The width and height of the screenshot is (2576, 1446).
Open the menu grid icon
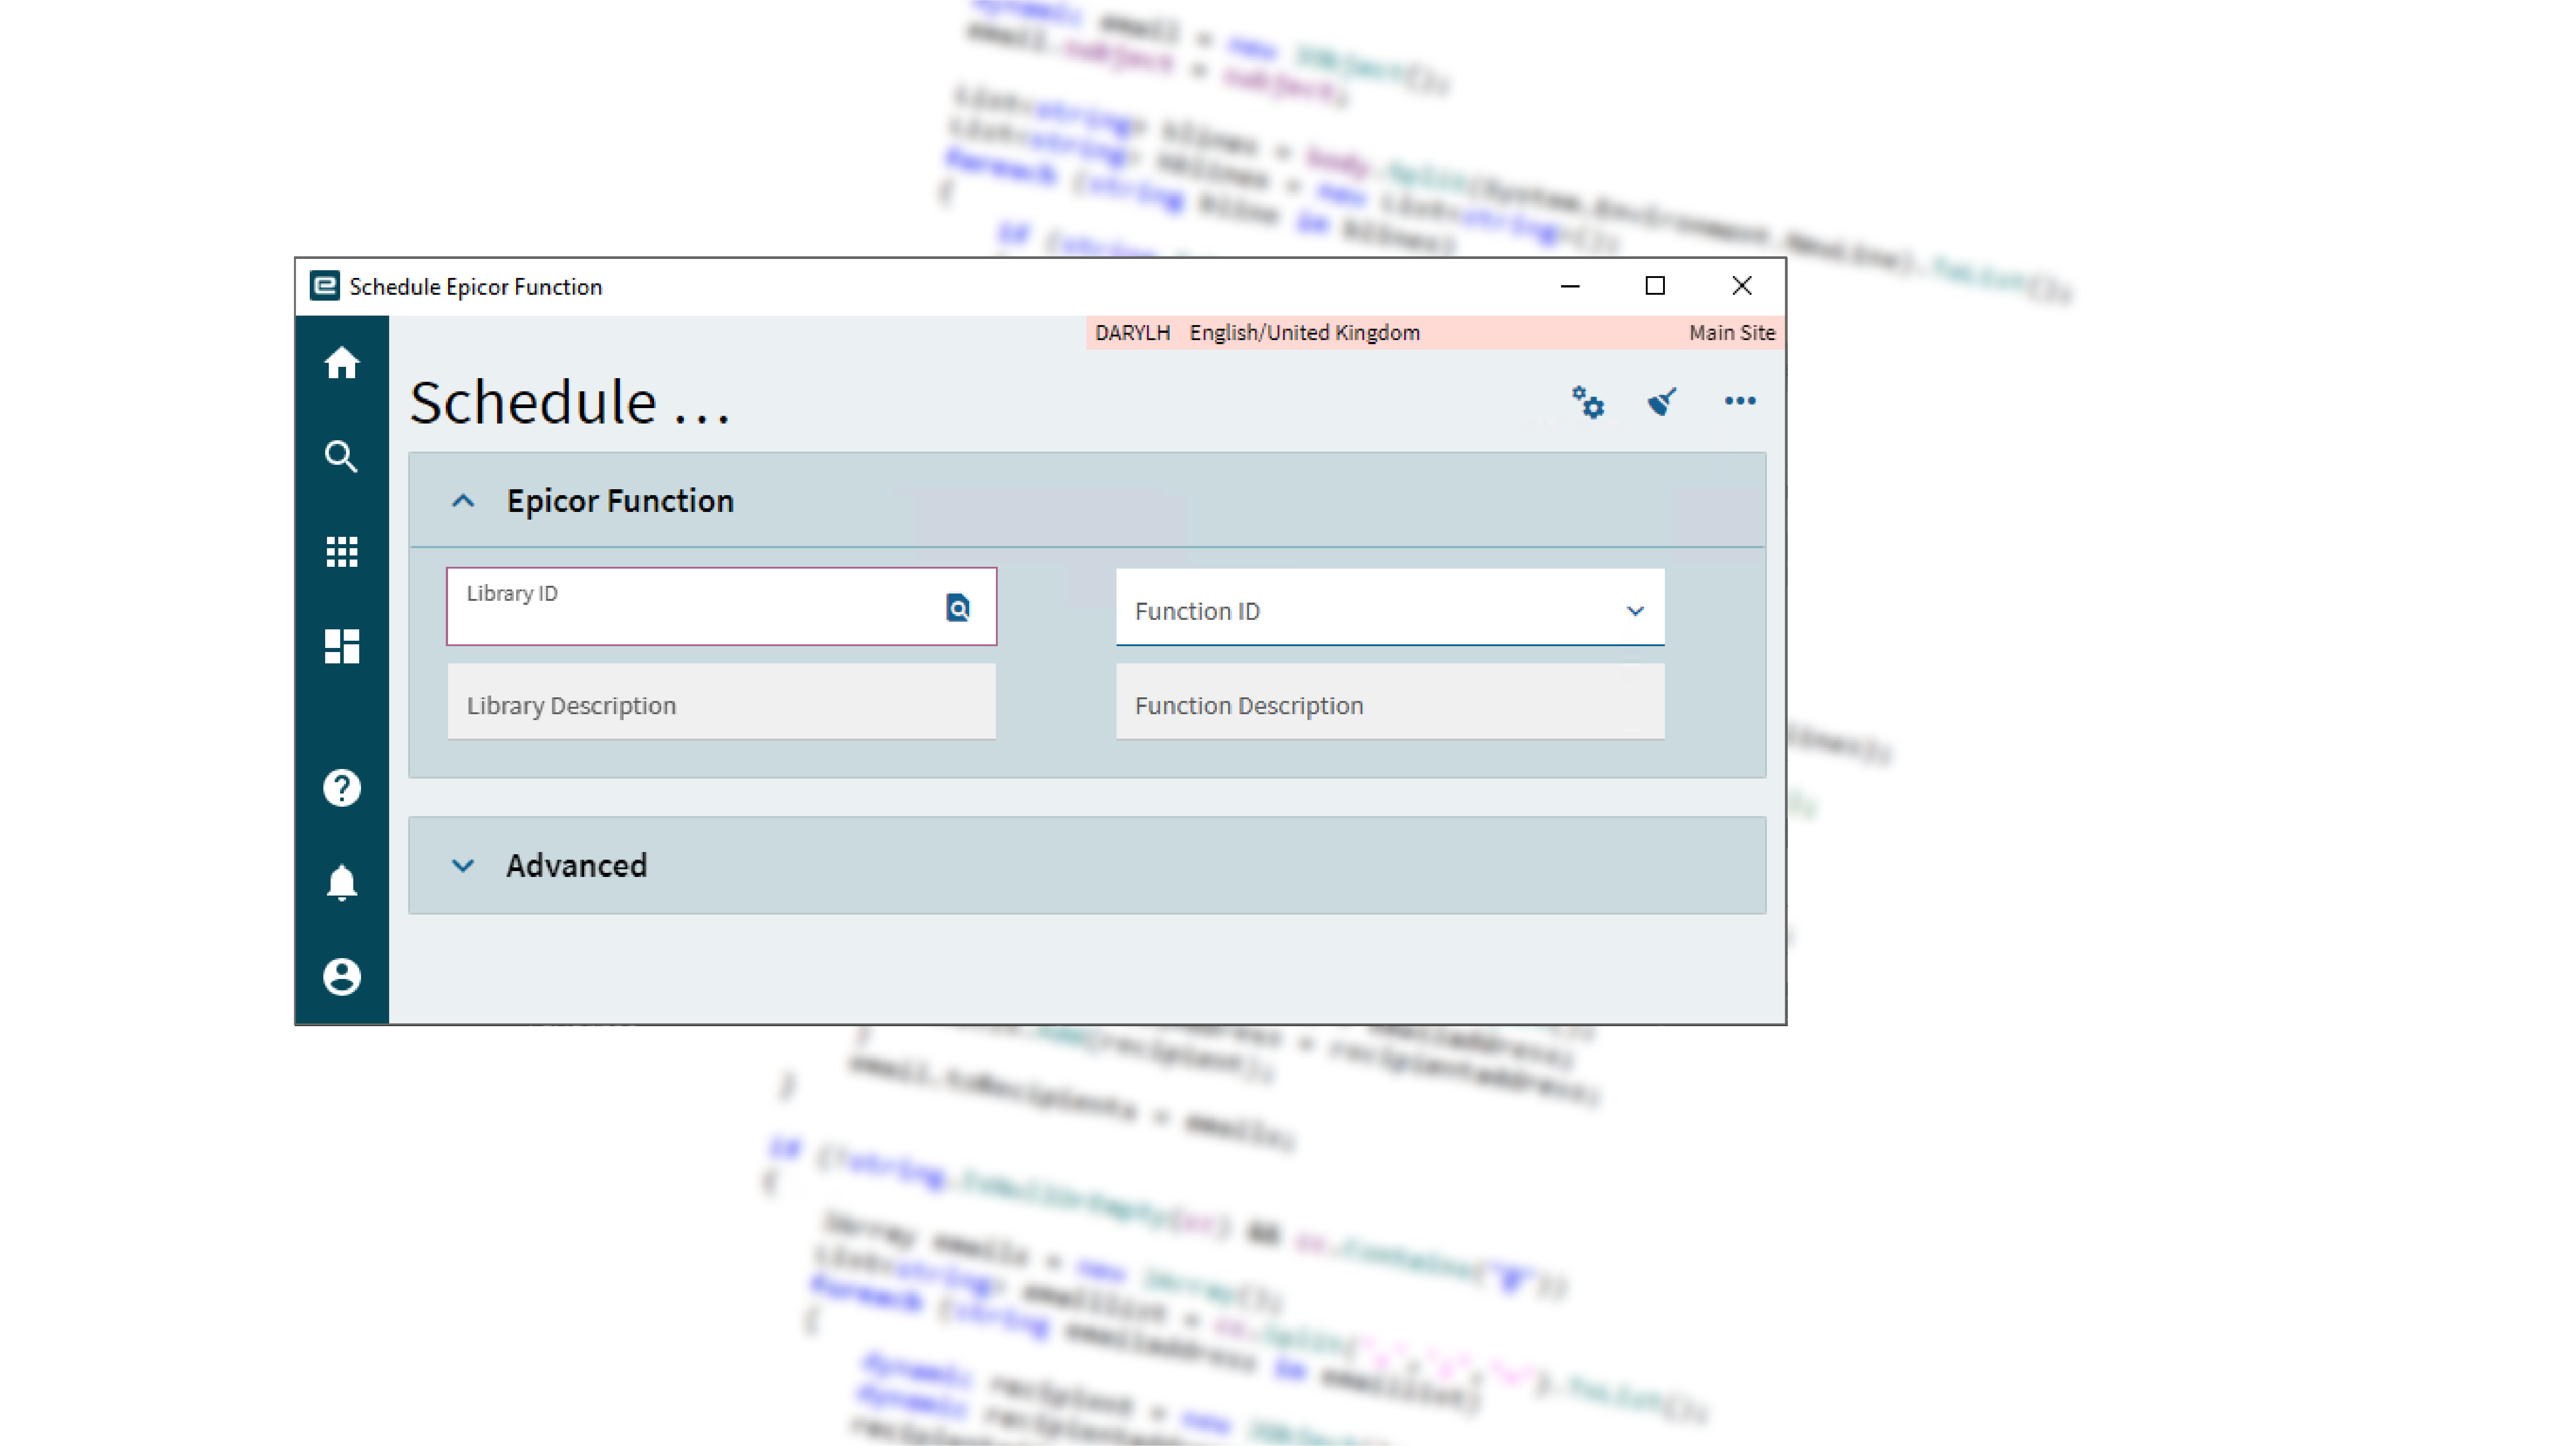pos(341,551)
